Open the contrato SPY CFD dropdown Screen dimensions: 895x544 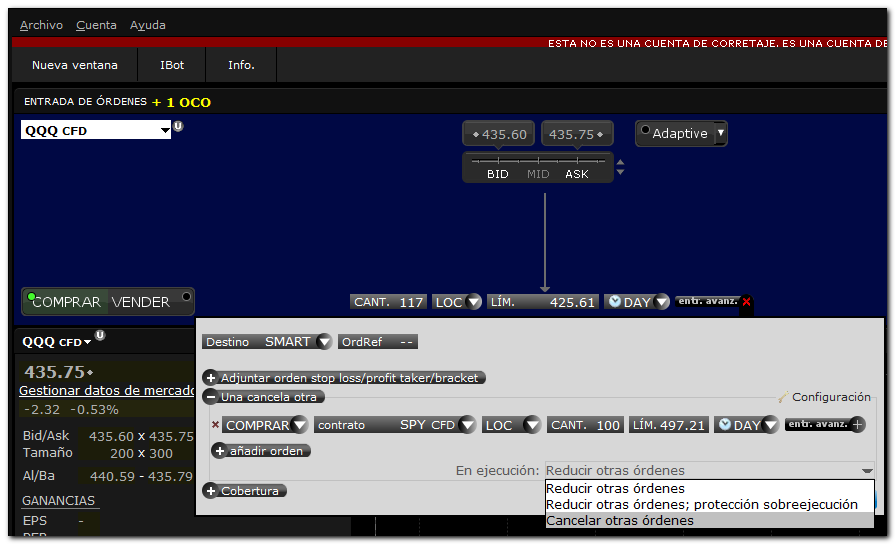tap(467, 425)
